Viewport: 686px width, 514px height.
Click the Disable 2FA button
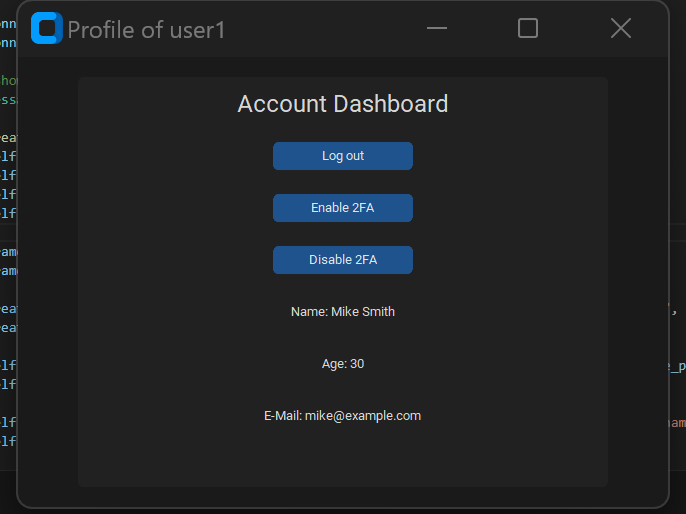pos(343,260)
